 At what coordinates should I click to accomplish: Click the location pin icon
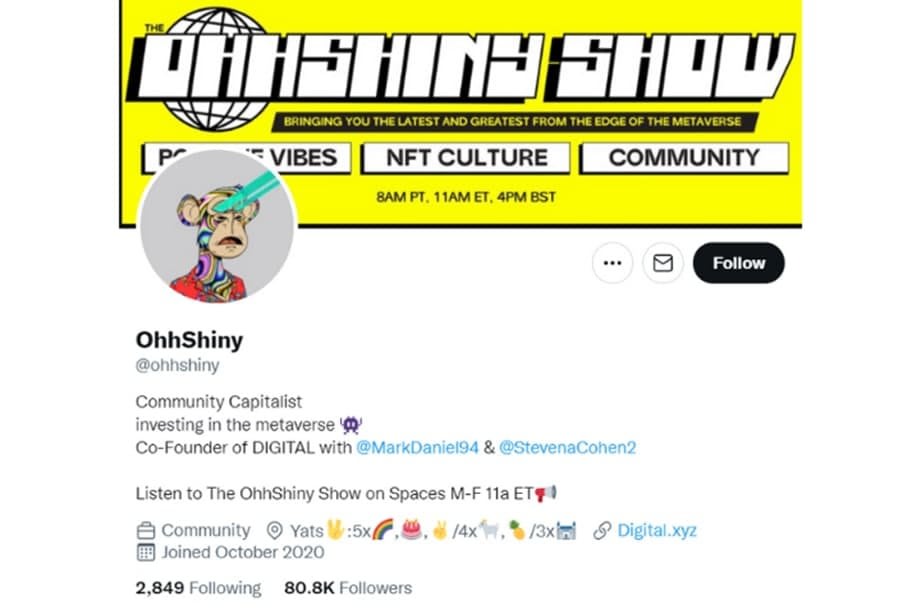click(x=274, y=531)
